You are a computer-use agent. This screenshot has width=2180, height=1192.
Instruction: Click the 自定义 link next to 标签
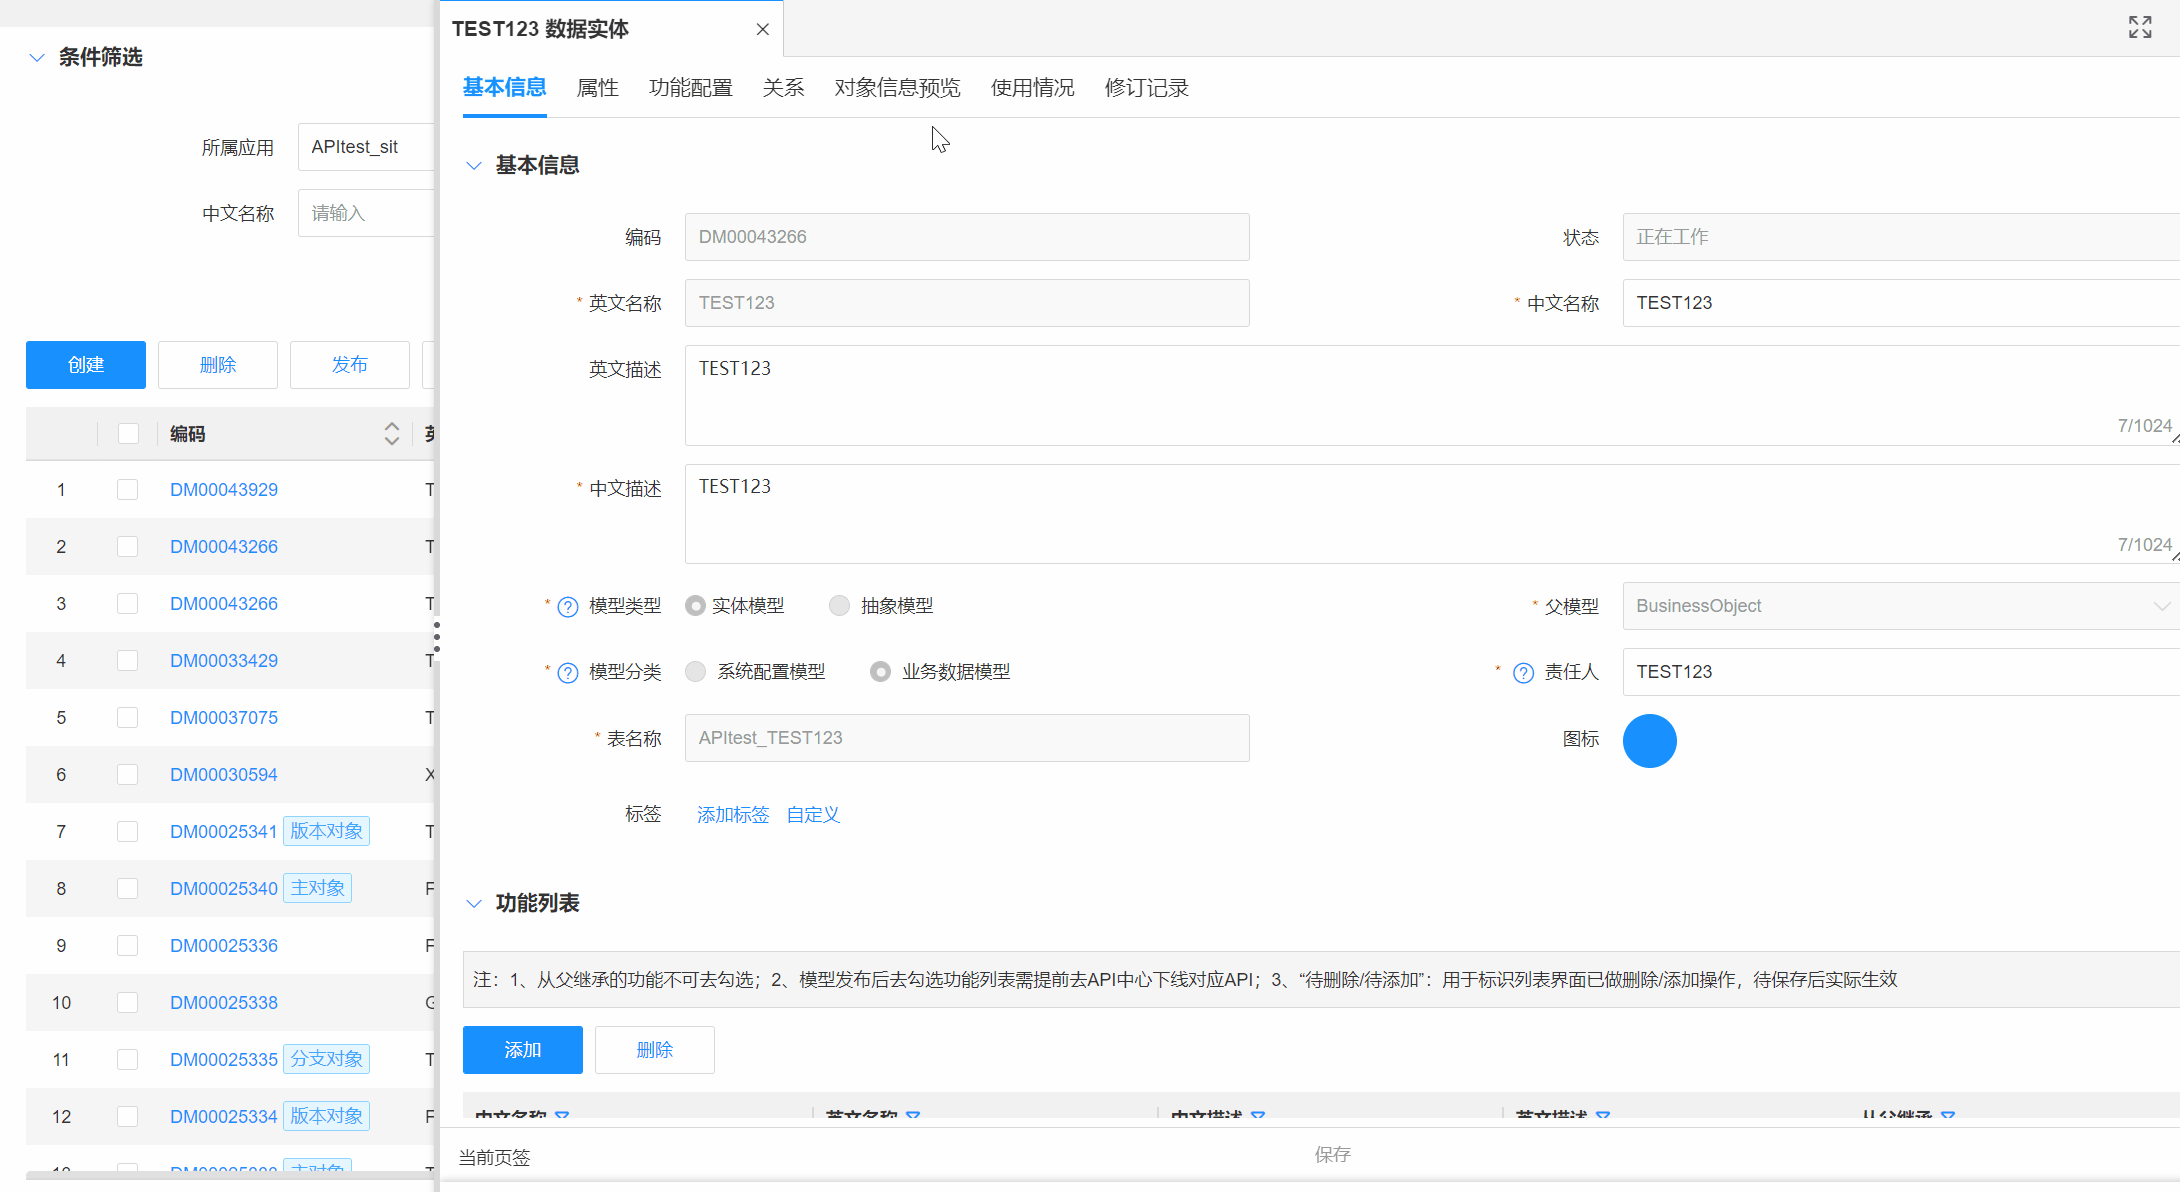(812, 814)
